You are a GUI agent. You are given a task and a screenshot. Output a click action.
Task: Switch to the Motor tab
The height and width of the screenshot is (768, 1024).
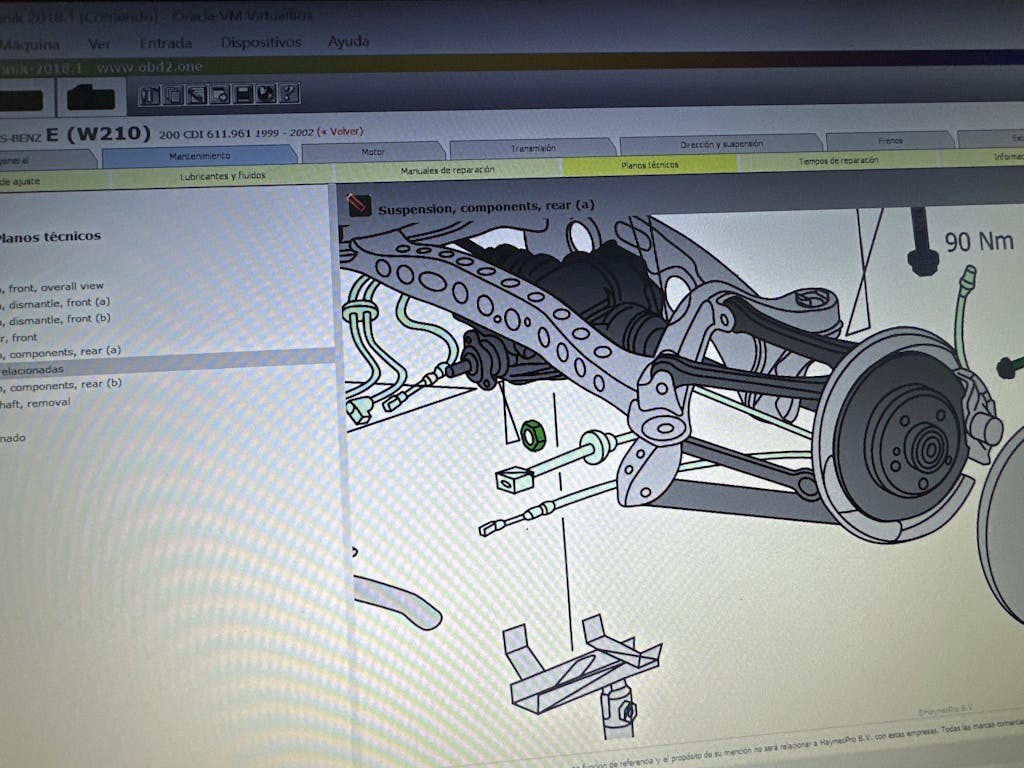coord(372,152)
